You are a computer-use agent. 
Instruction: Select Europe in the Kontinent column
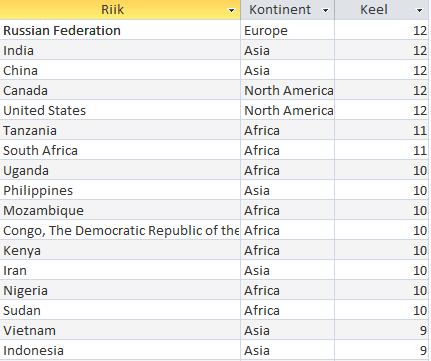(x=287, y=30)
